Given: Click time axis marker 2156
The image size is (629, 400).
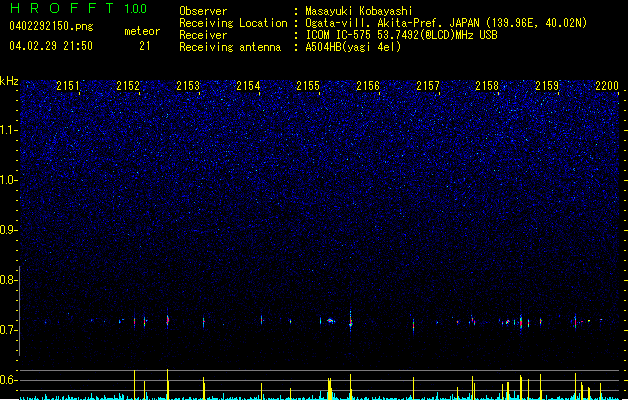Looking at the screenshot, I should pos(368,86).
